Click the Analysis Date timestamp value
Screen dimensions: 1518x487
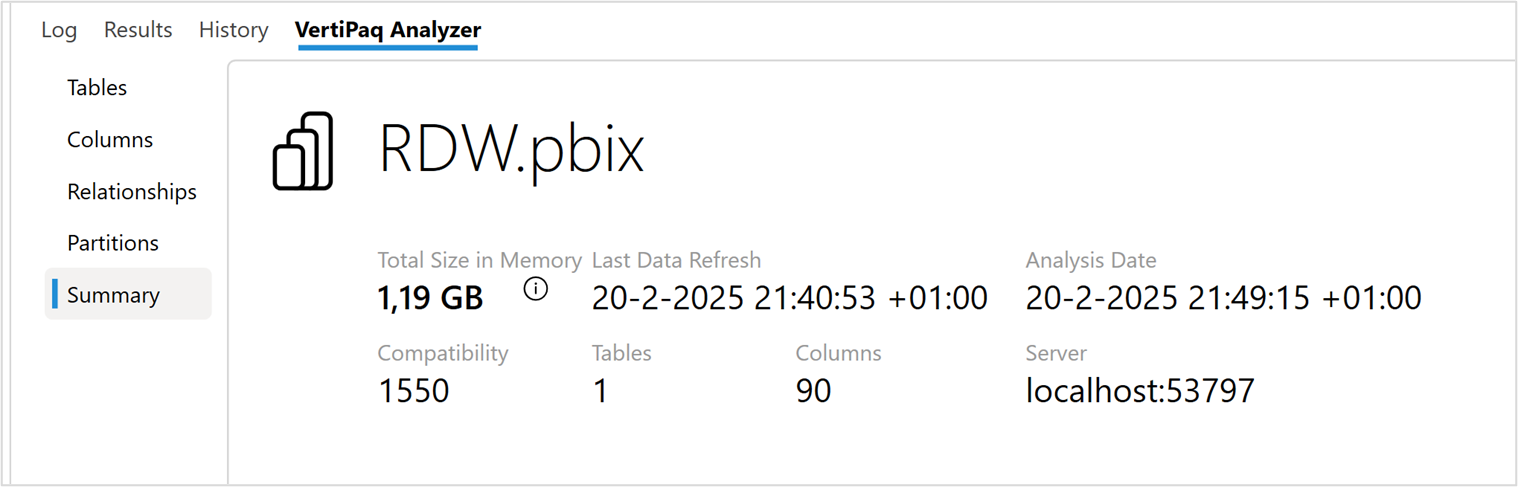(x=1223, y=297)
